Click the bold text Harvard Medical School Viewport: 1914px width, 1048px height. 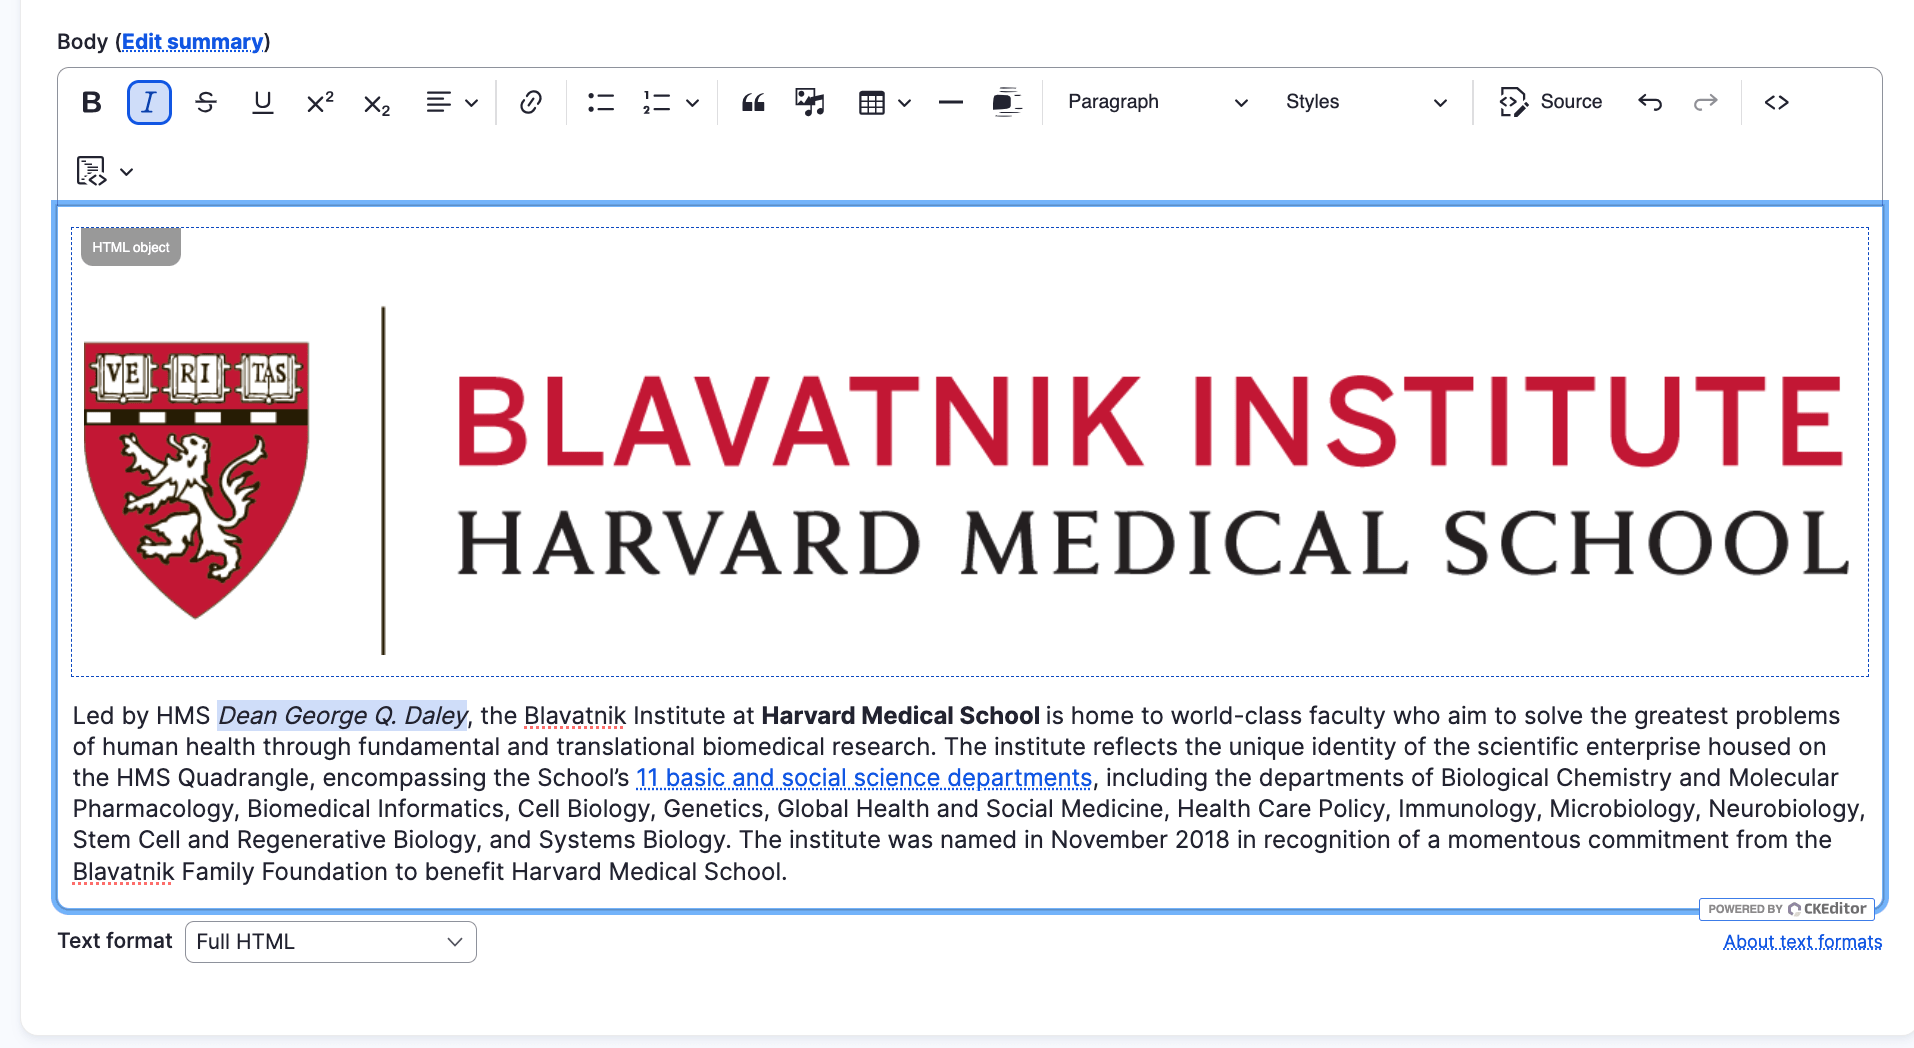[x=900, y=716]
